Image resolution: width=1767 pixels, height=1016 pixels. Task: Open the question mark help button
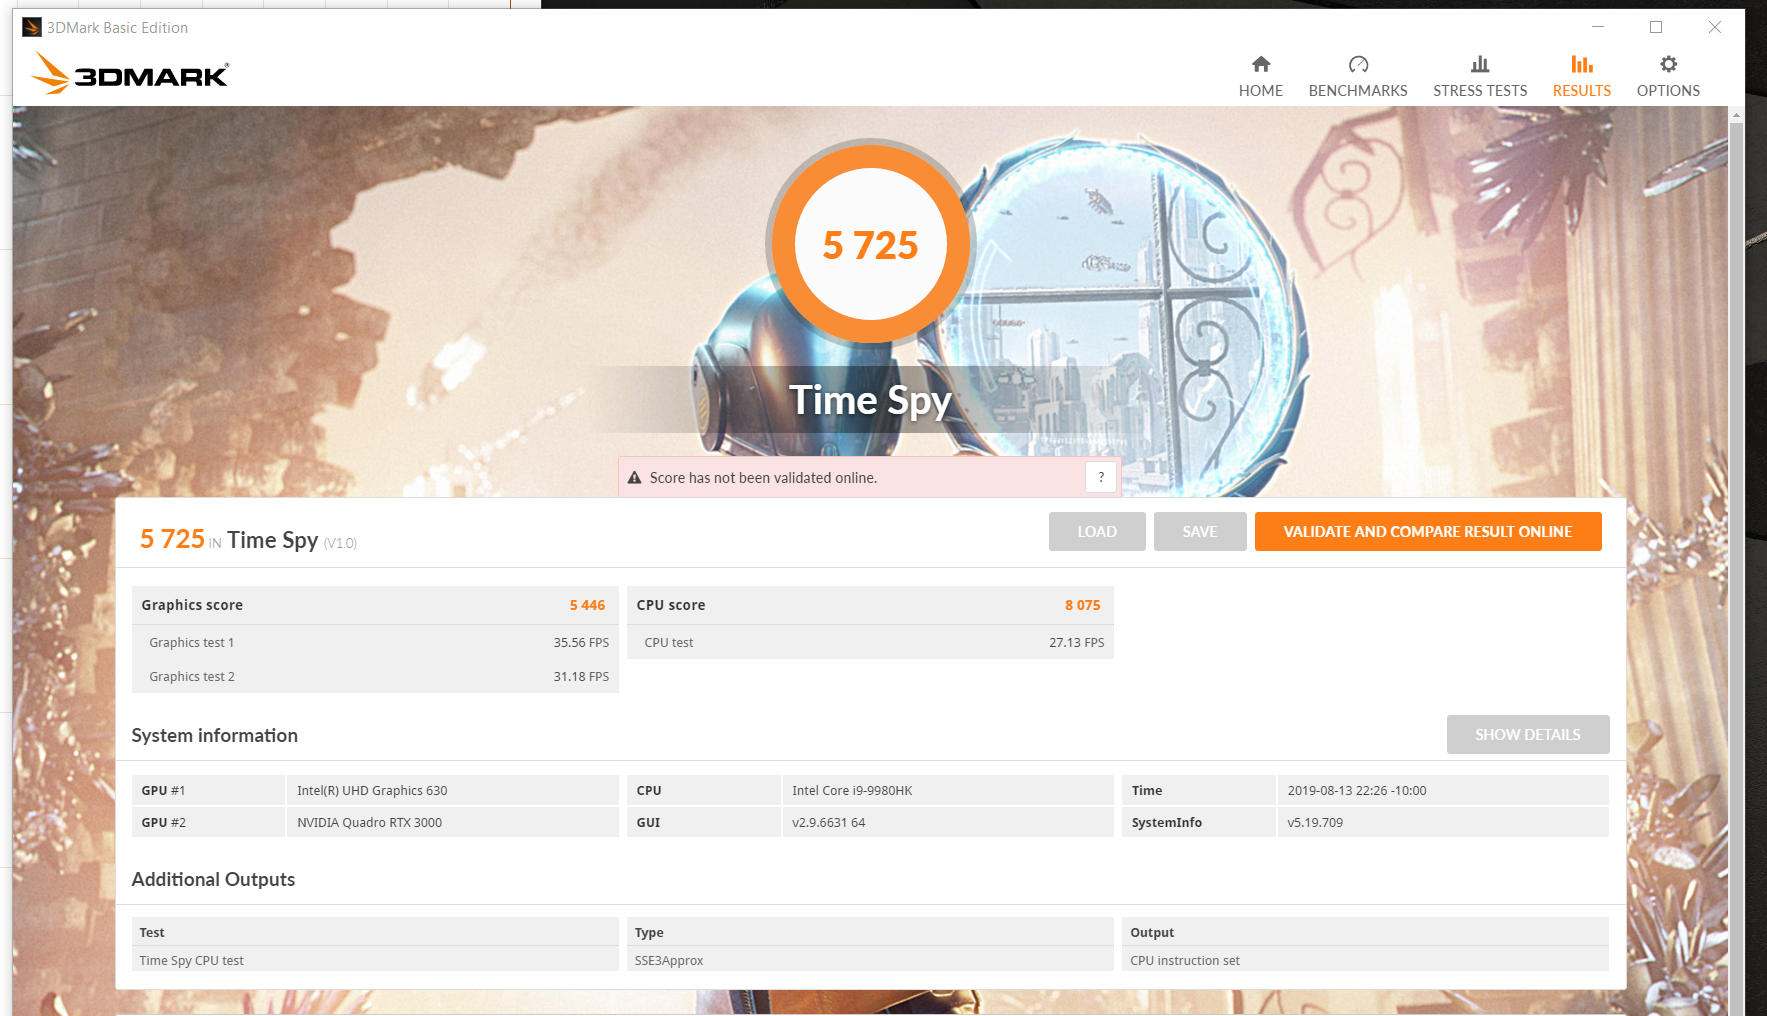coord(1101,477)
